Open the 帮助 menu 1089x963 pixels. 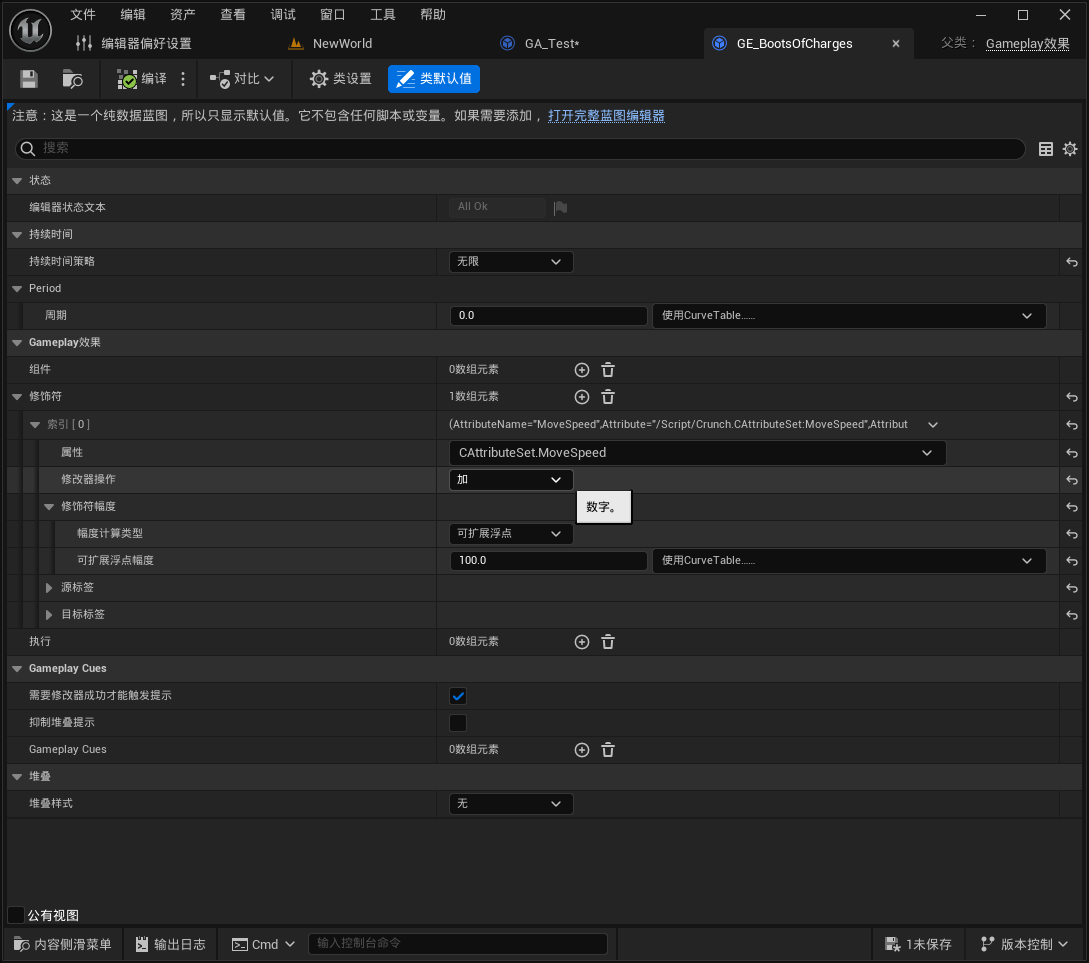pyautogui.click(x=433, y=15)
